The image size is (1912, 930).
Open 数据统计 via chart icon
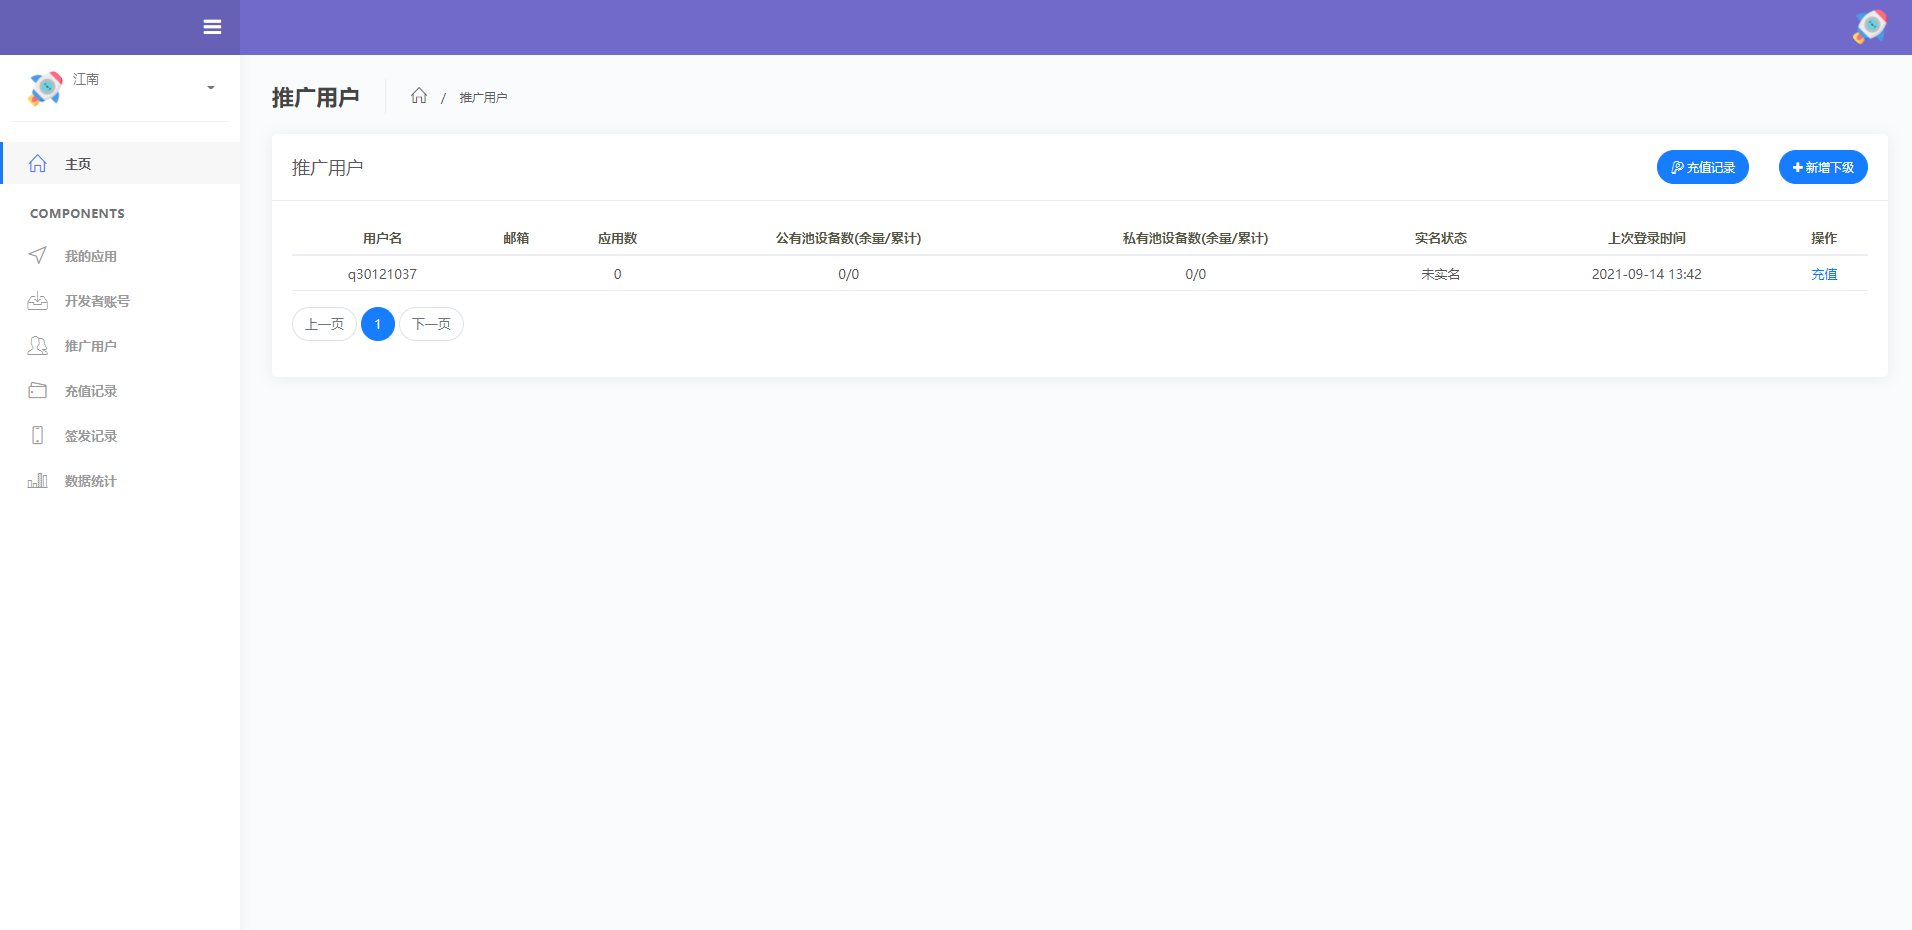(x=37, y=481)
